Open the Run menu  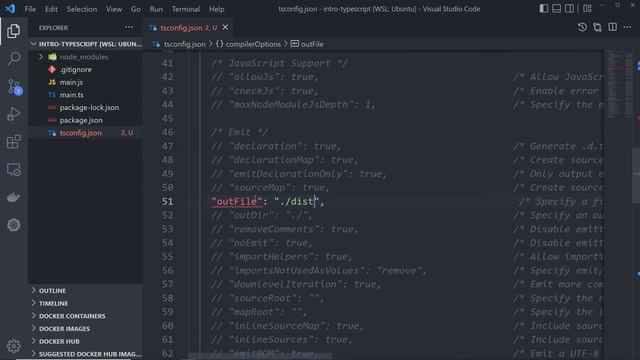coord(156,9)
